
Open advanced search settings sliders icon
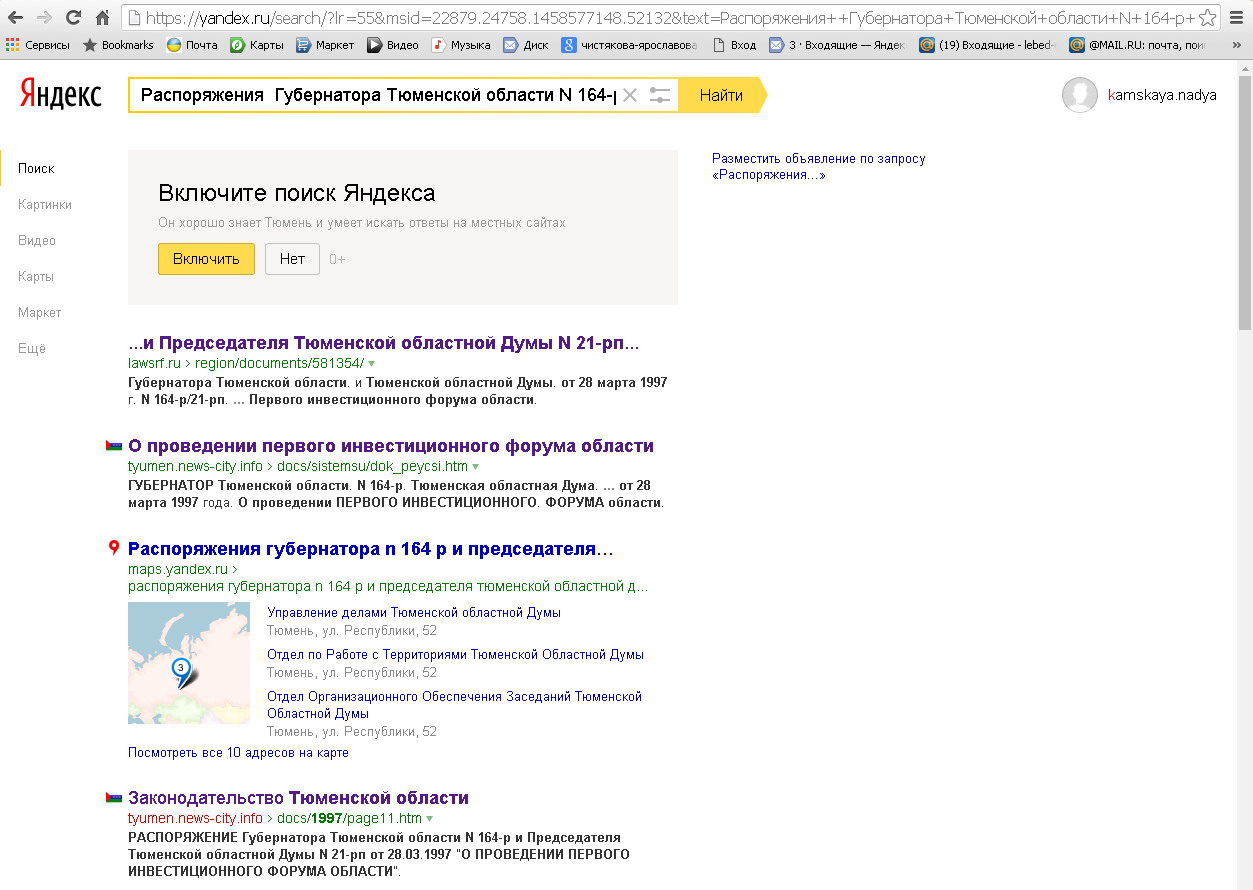click(660, 95)
